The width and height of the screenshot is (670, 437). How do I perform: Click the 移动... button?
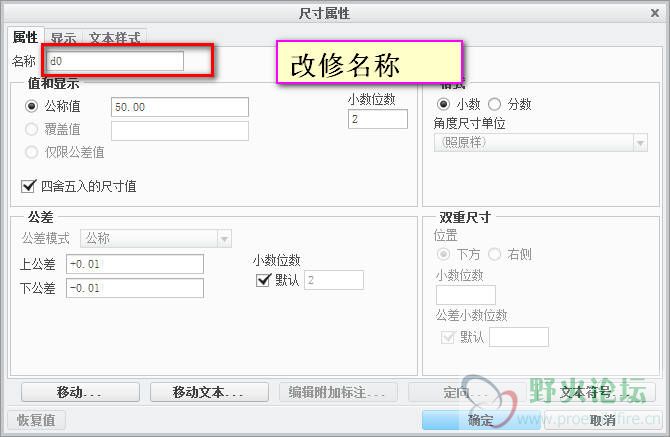(x=80, y=392)
